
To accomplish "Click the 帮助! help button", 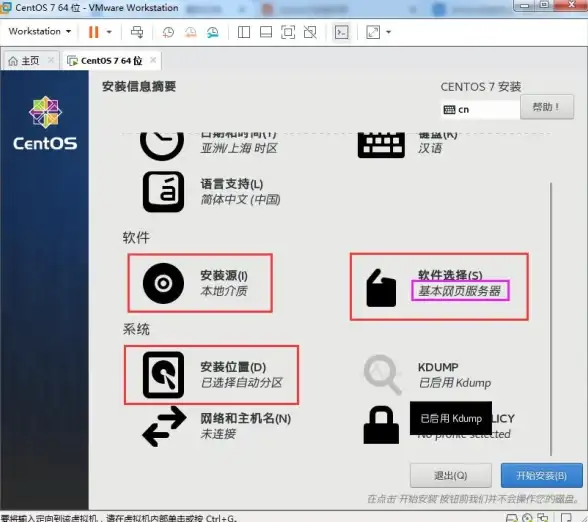I will pyautogui.click(x=547, y=107).
